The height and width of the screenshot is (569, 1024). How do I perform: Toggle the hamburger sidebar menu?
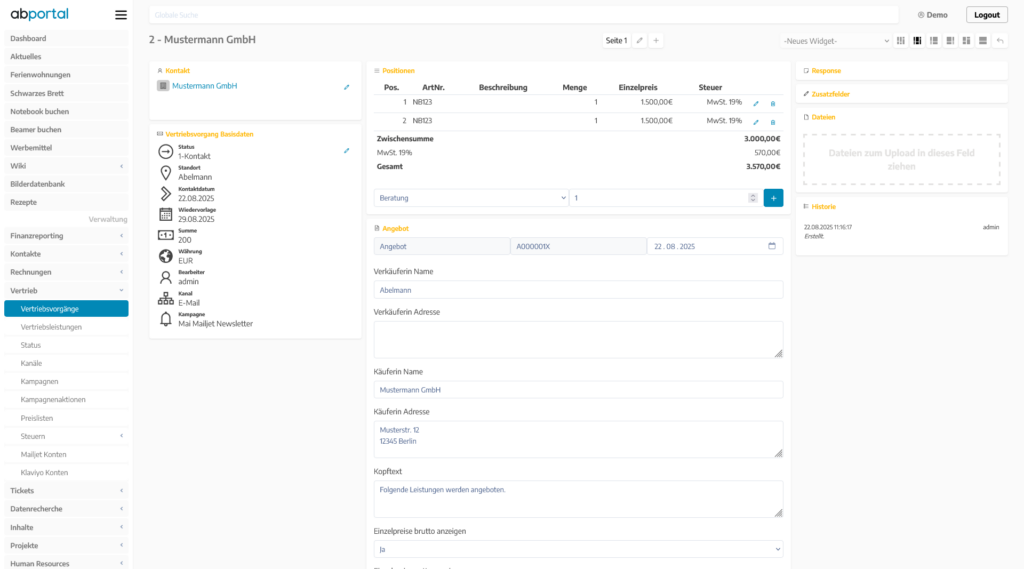(121, 15)
